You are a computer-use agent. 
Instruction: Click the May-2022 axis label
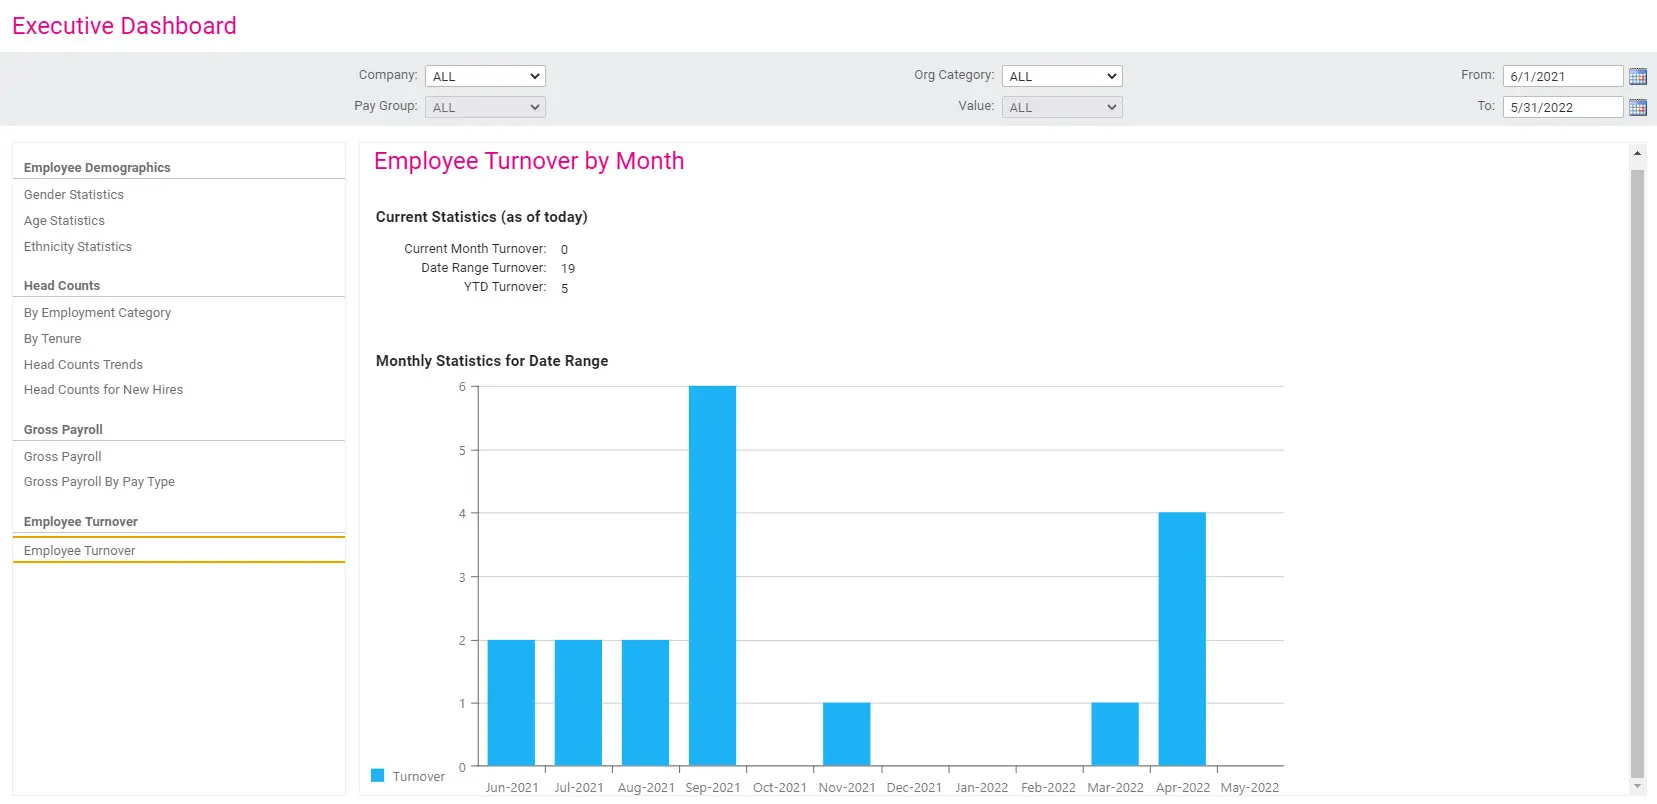coord(1250,788)
